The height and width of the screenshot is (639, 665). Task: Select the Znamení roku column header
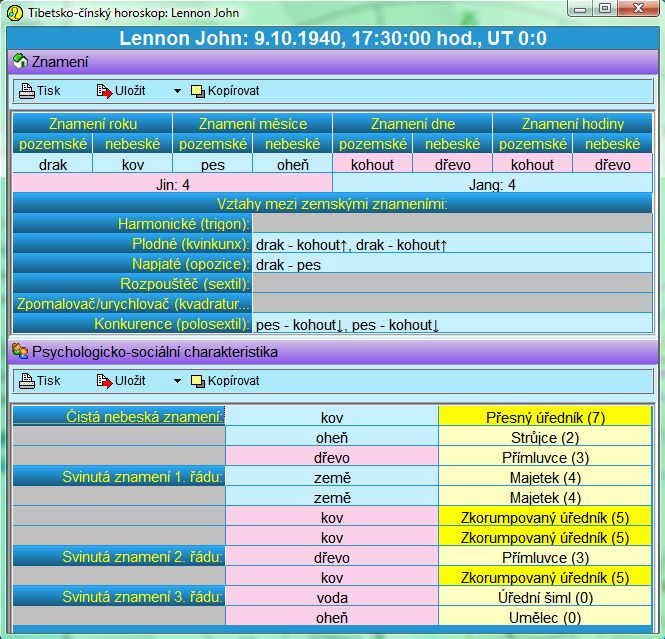pyautogui.click(x=92, y=124)
